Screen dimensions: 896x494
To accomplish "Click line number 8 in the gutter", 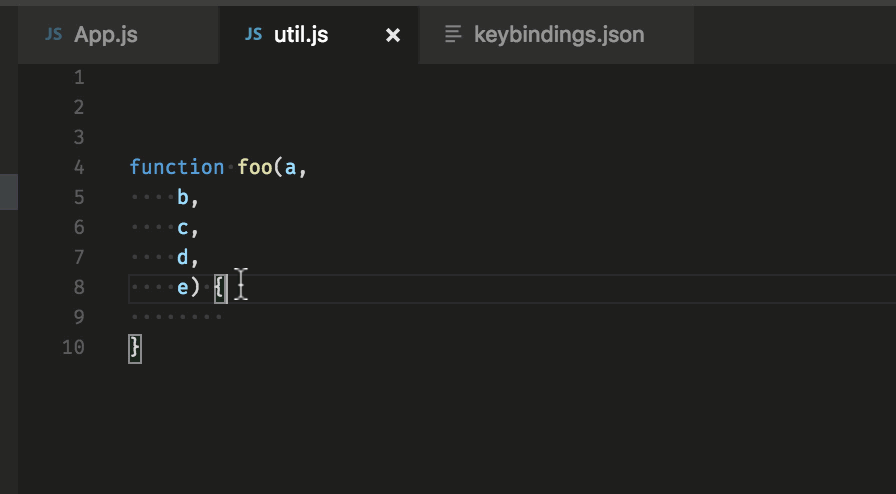I will pyautogui.click(x=78, y=287).
